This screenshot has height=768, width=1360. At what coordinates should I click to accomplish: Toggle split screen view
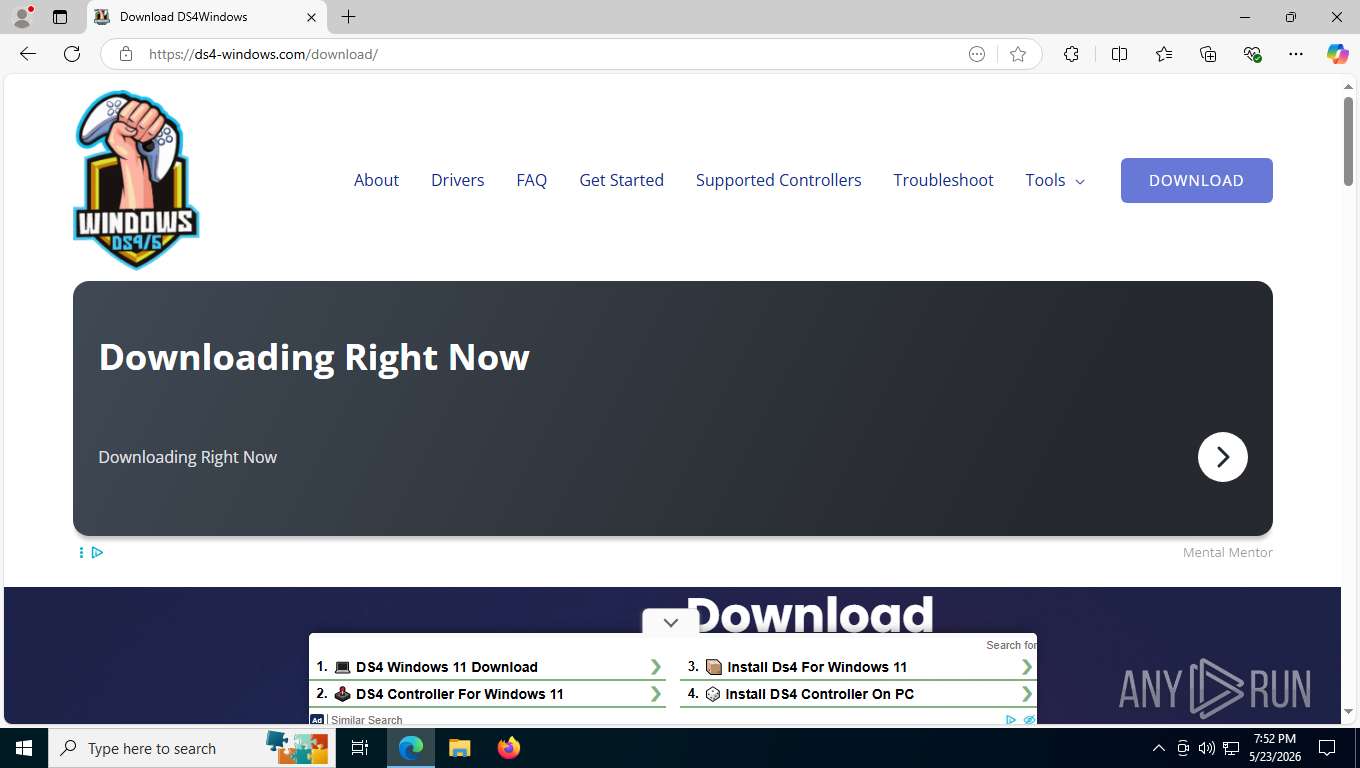pos(1120,54)
